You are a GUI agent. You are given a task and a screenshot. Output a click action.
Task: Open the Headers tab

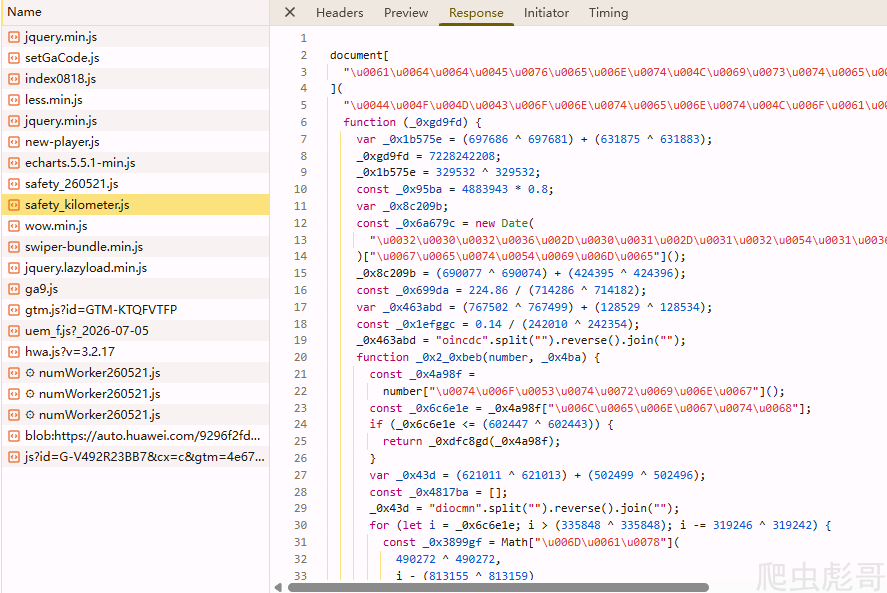339,12
